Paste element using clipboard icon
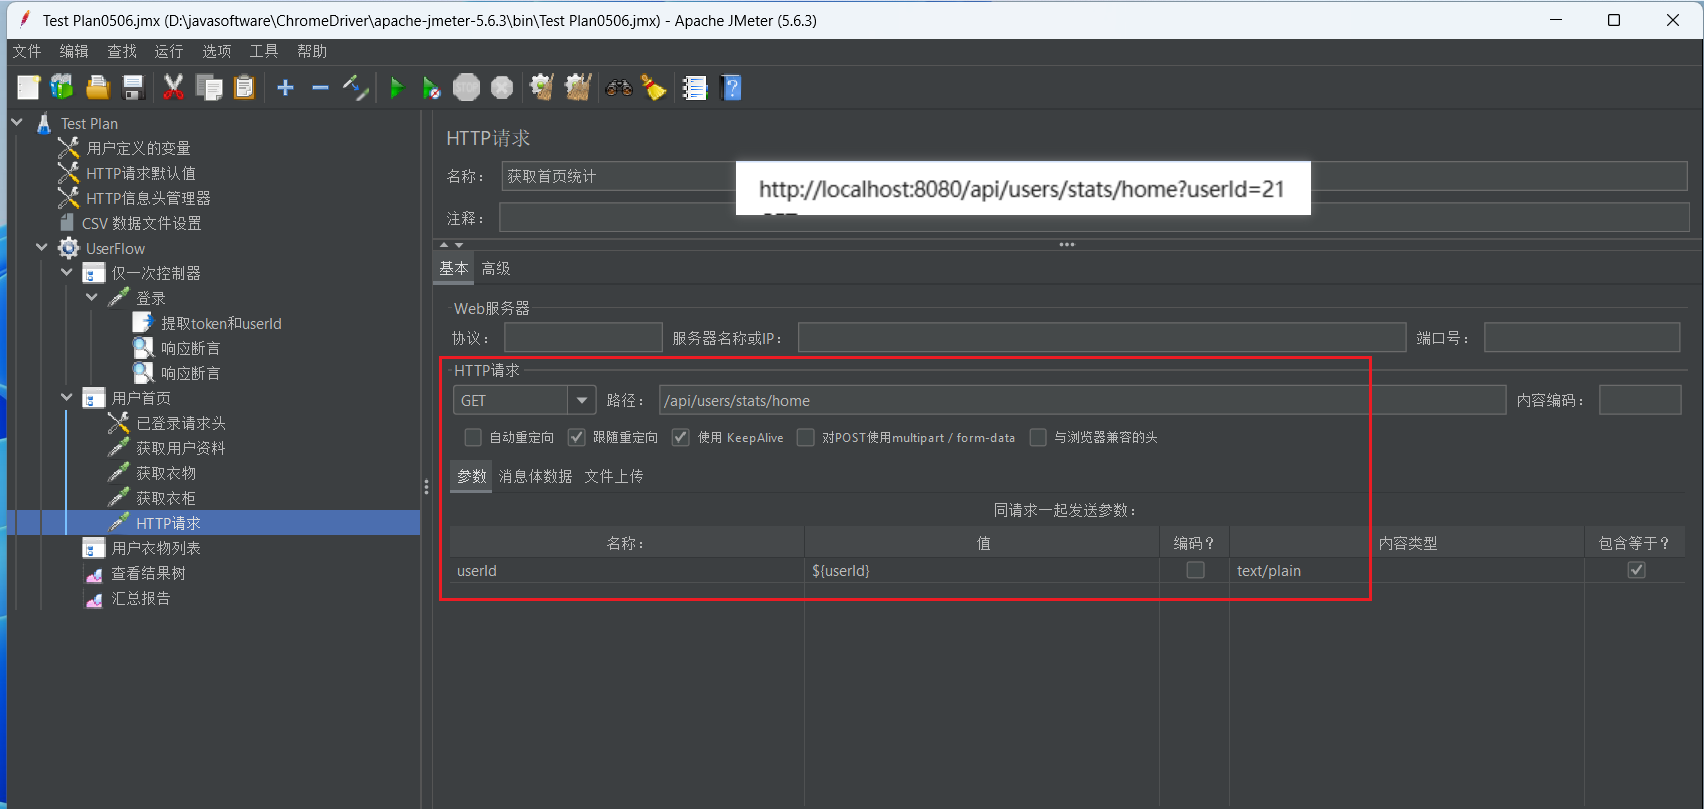Screen dimensions: 1704x809 tap(244, 88)
